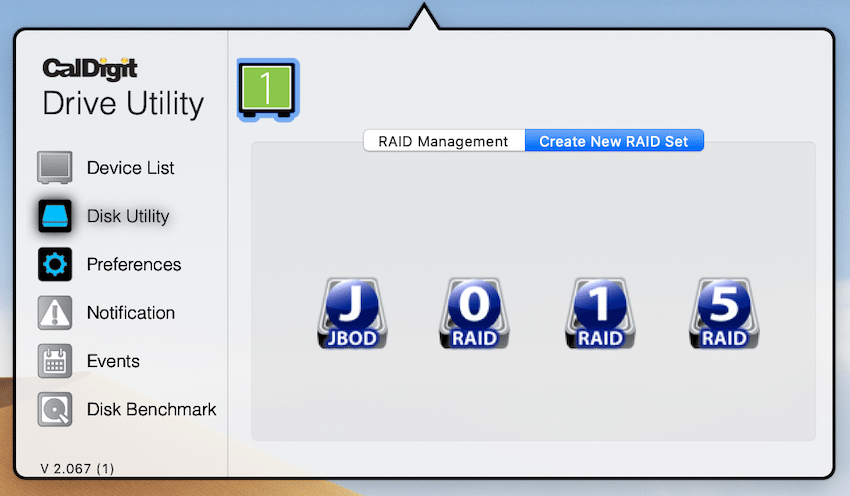Choose the RAID 0 drive icon
The width and height of the screenshot is (850, 496).
[474, 313]
